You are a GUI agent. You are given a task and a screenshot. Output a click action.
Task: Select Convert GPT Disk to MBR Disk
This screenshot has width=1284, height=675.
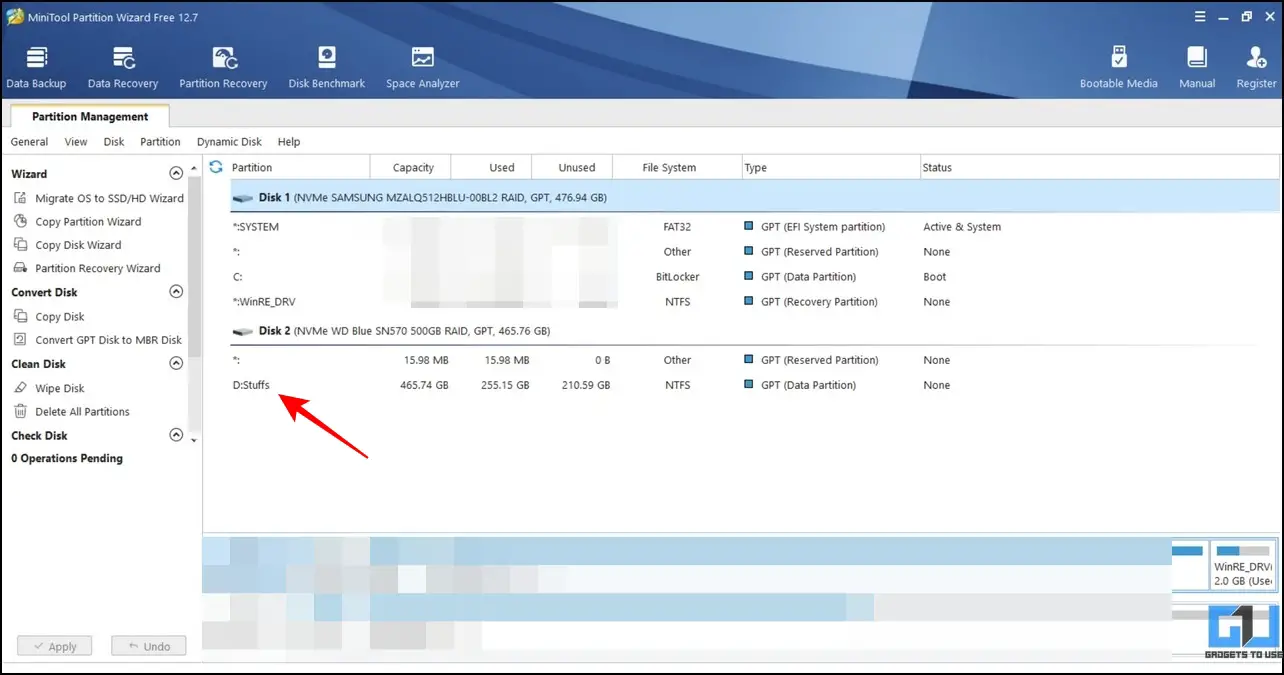[x=108, y=340]
